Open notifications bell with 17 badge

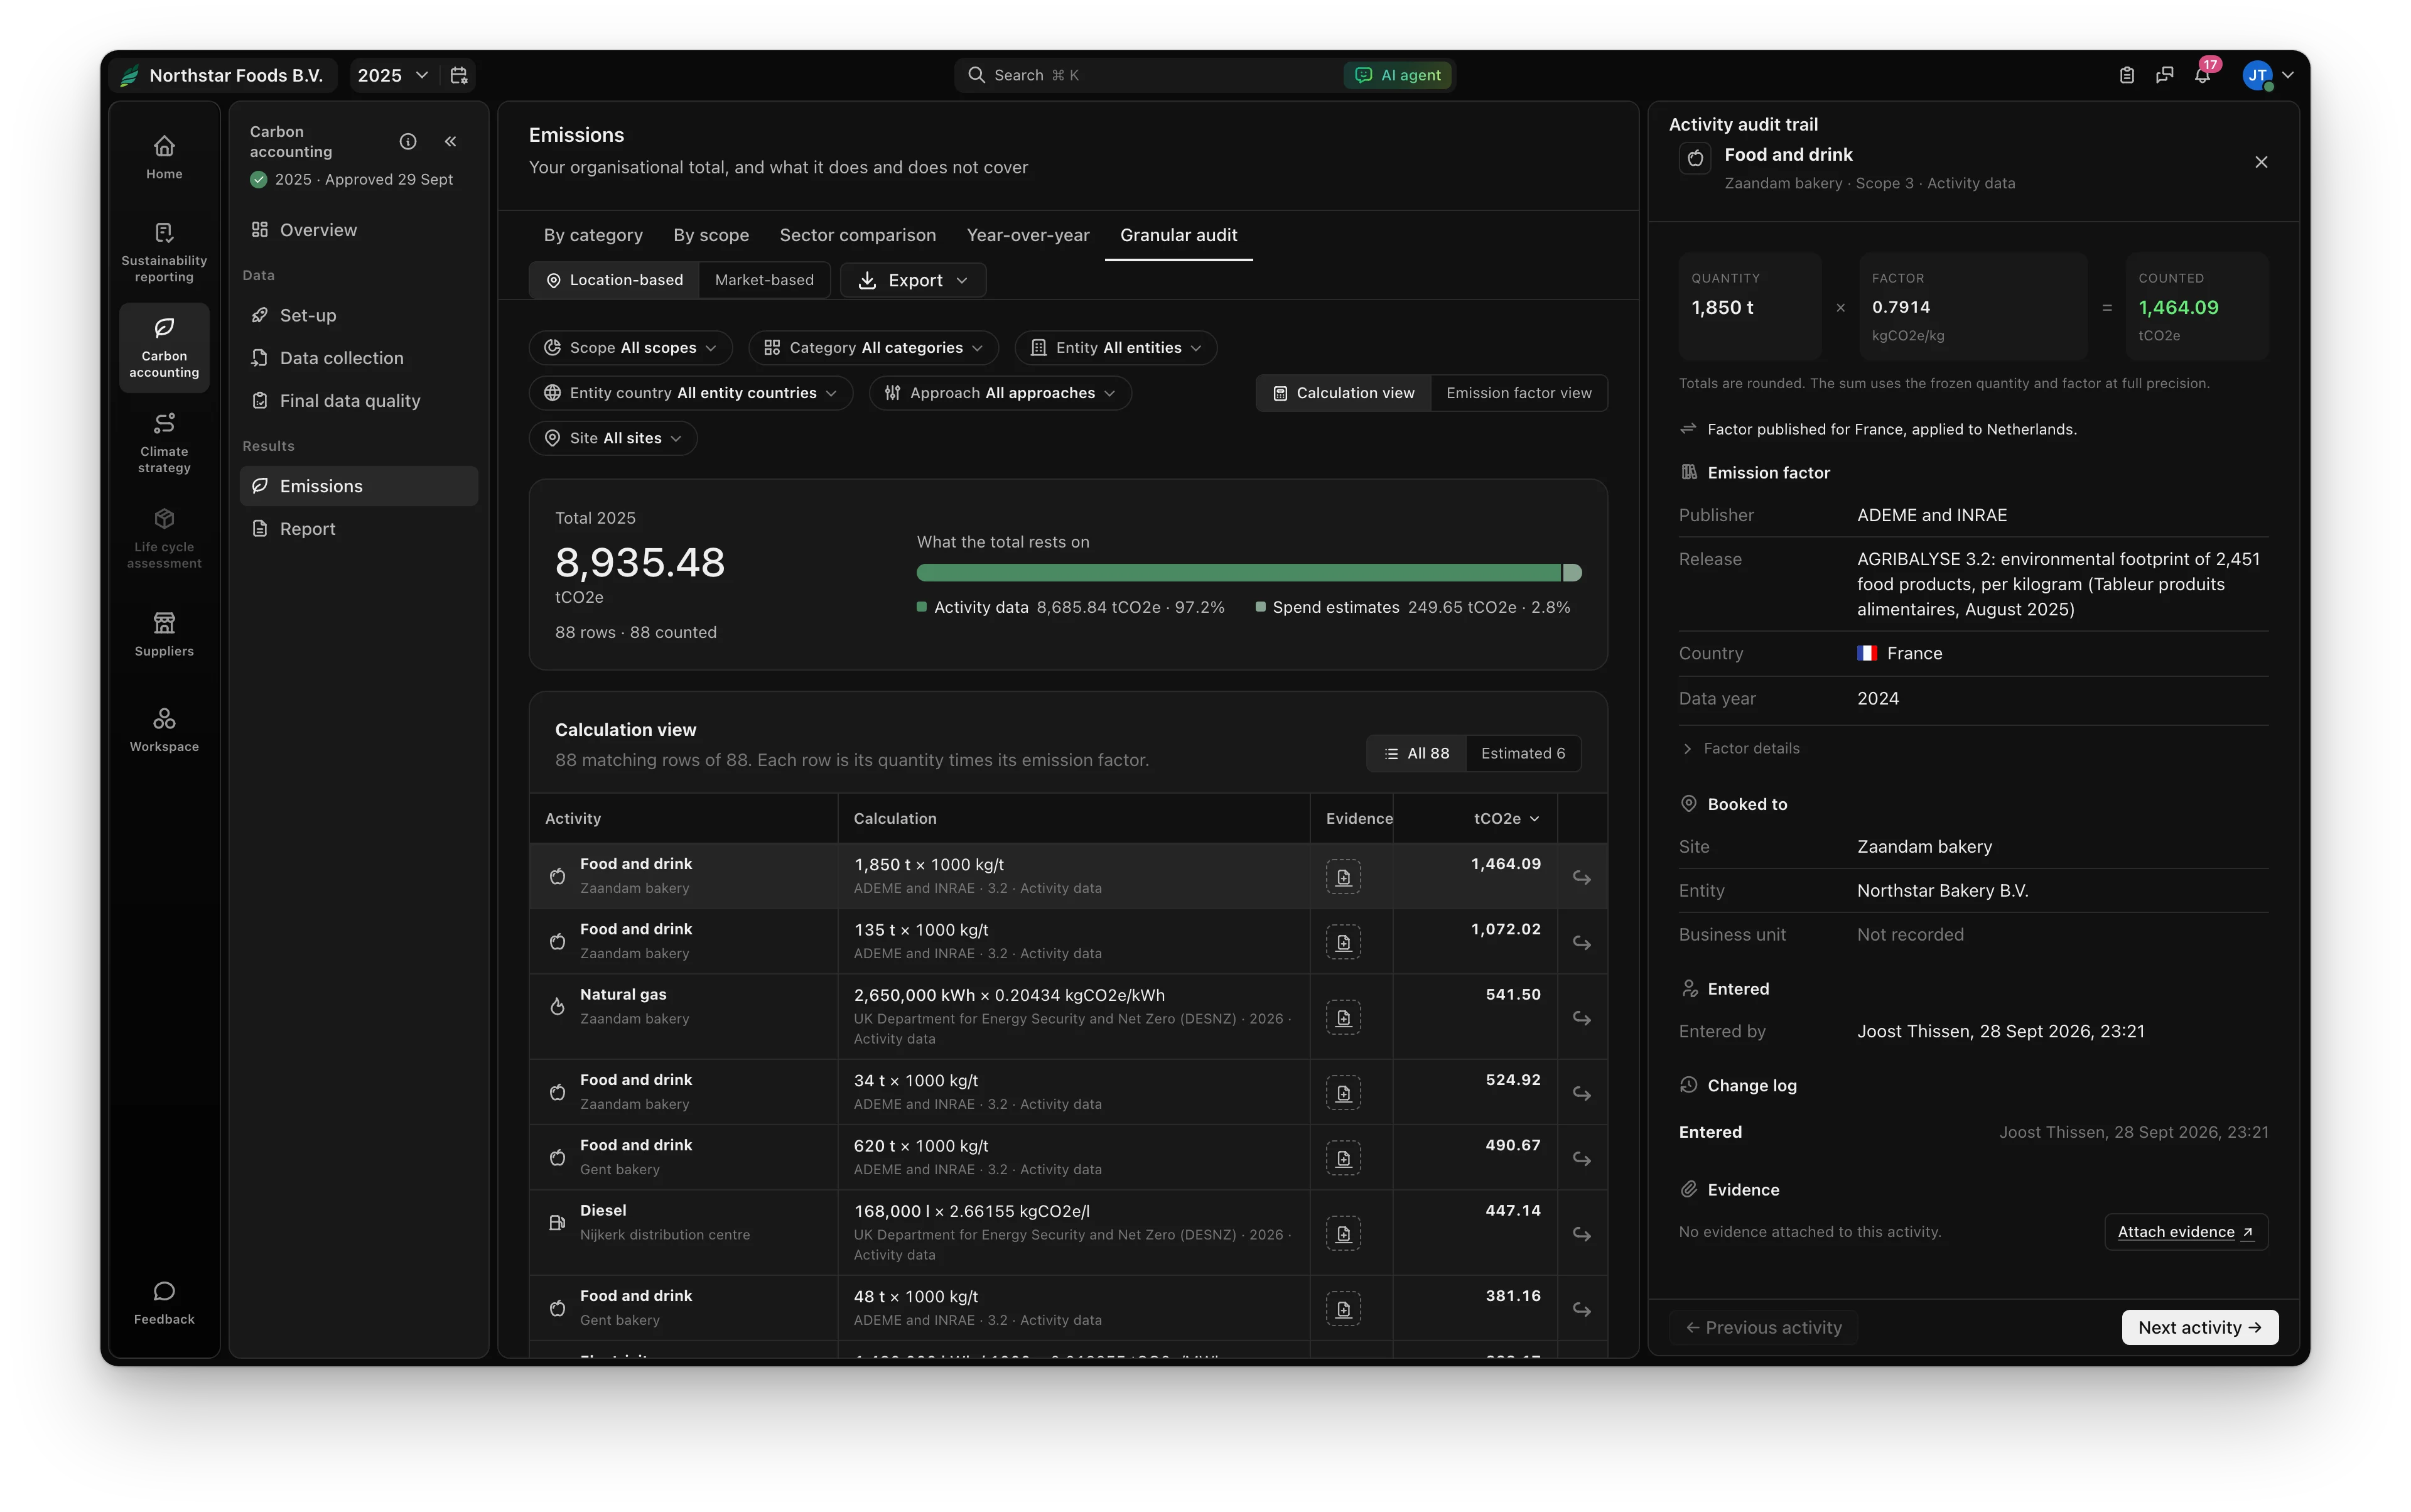pyautogui.click(x=2203, y=75)
